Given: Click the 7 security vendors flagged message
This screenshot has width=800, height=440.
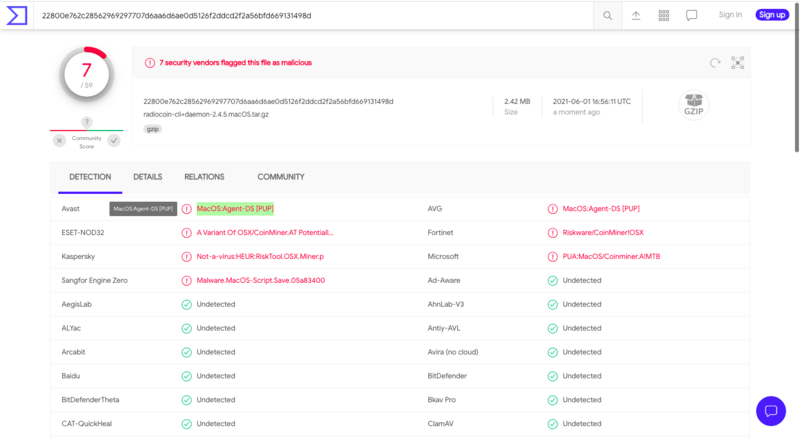Looking at the screenshot, I should [235, 63].
